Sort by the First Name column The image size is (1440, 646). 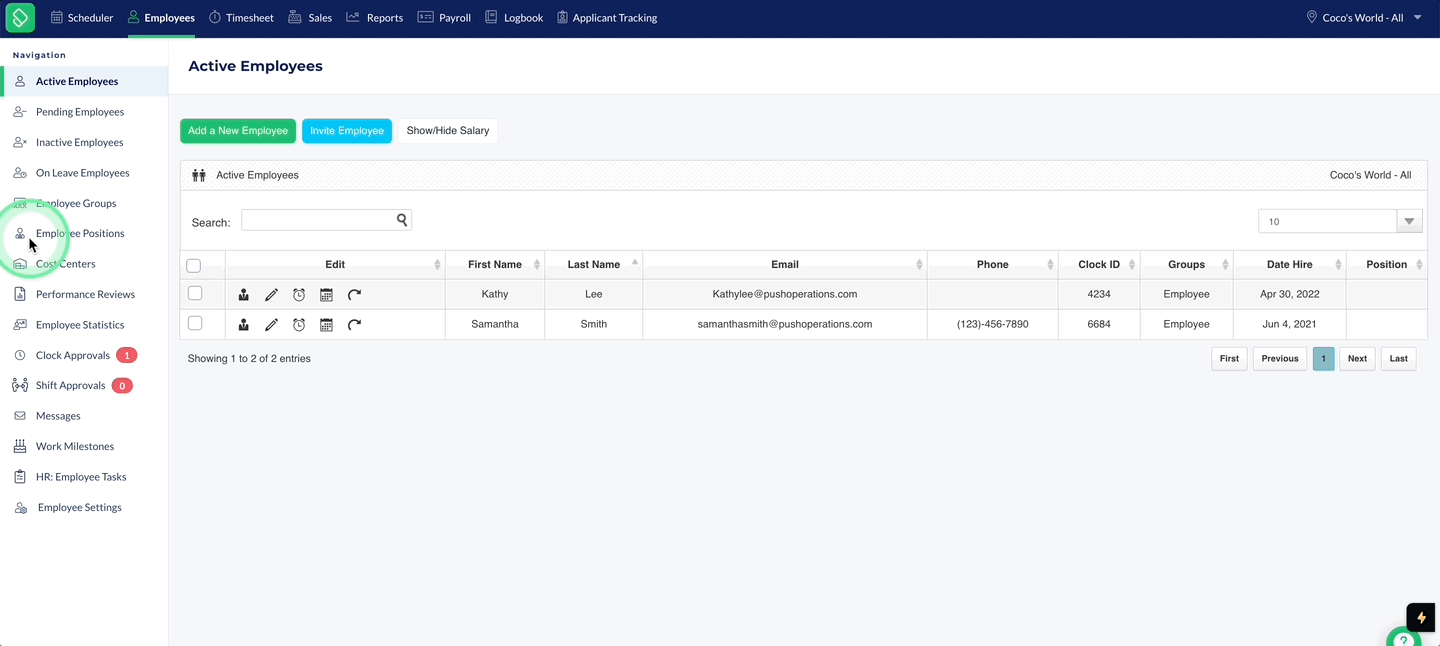coord(495,264)
